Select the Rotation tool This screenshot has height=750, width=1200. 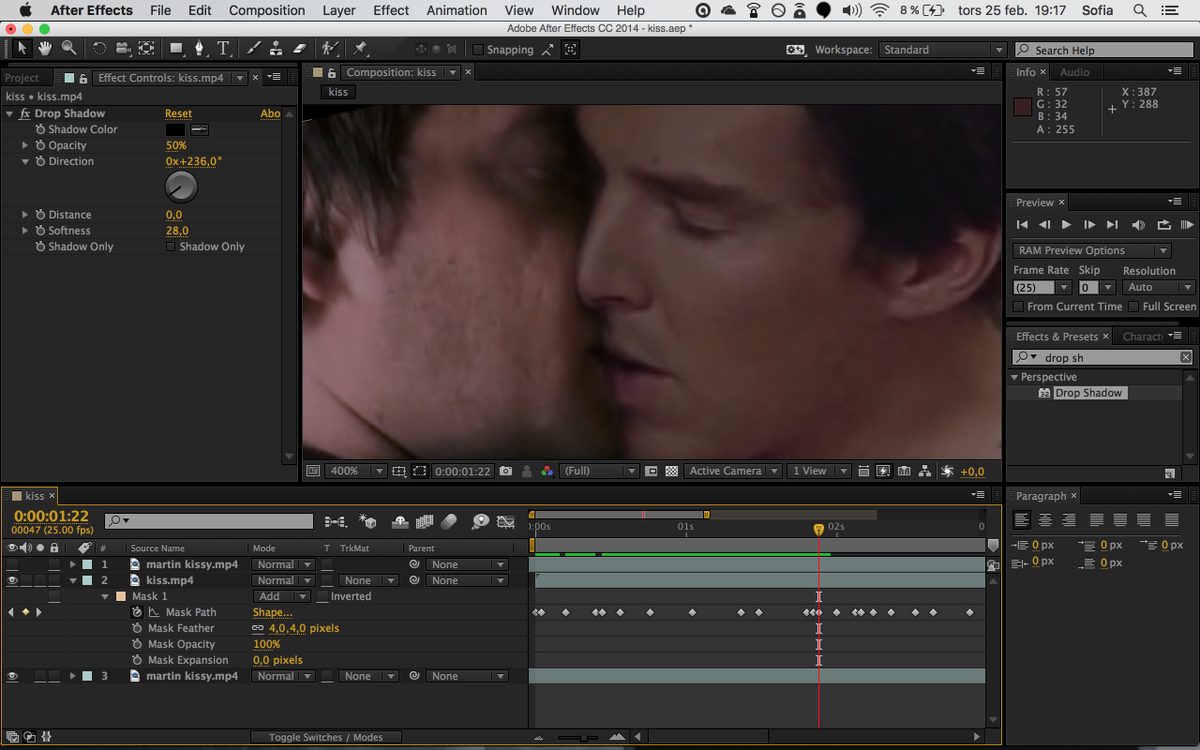click(99, 48)
